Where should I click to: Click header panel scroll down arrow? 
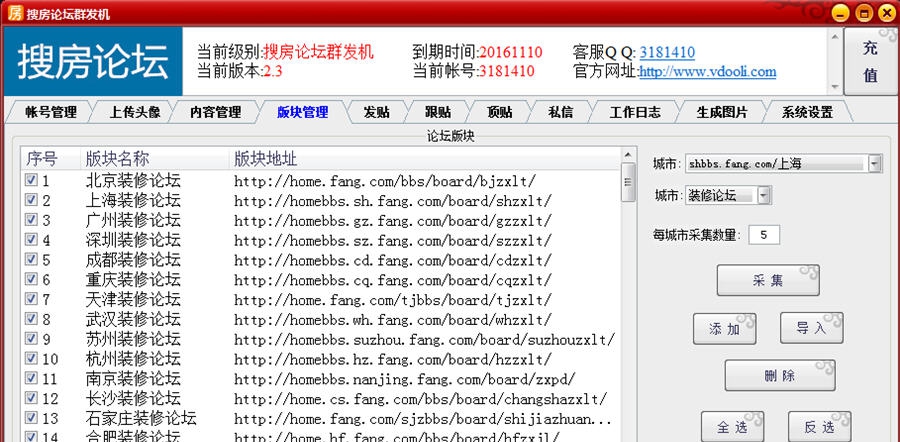tap(835, 87)
